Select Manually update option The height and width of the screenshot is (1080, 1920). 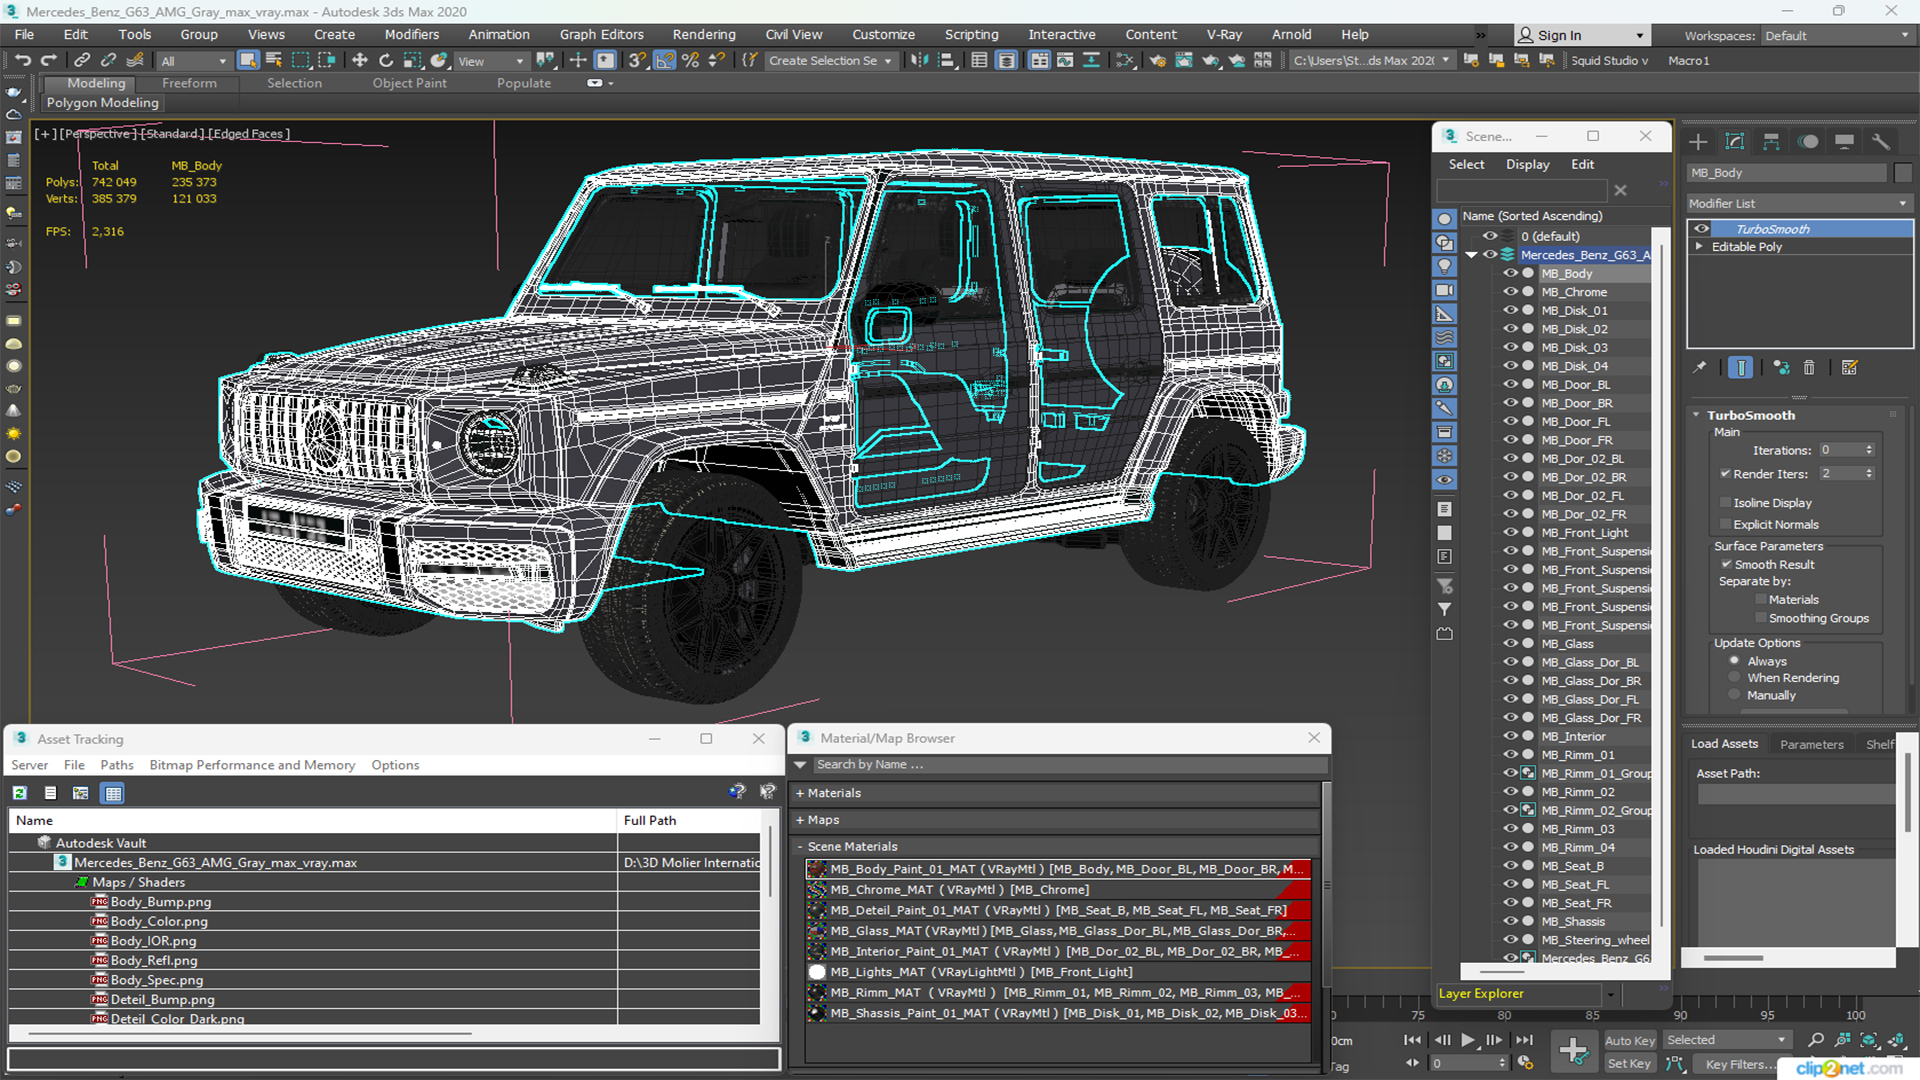1734,696
